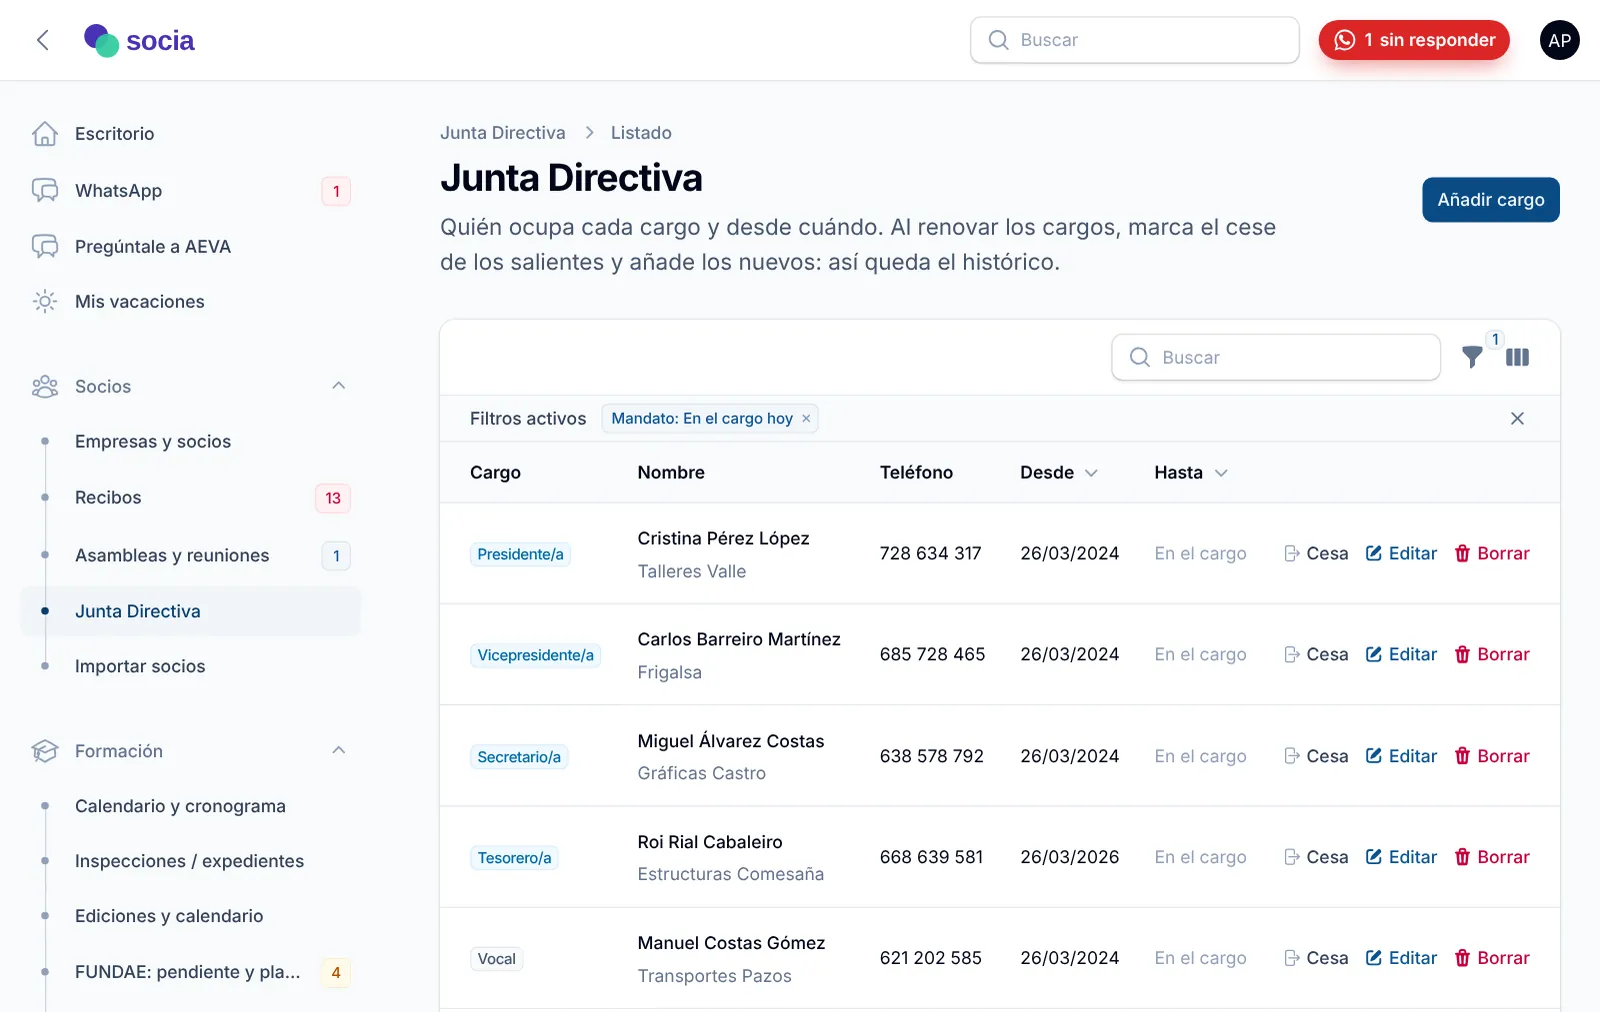Toggle table columns icon
Viewport: 1600px width, 1012px height.
1517,357
